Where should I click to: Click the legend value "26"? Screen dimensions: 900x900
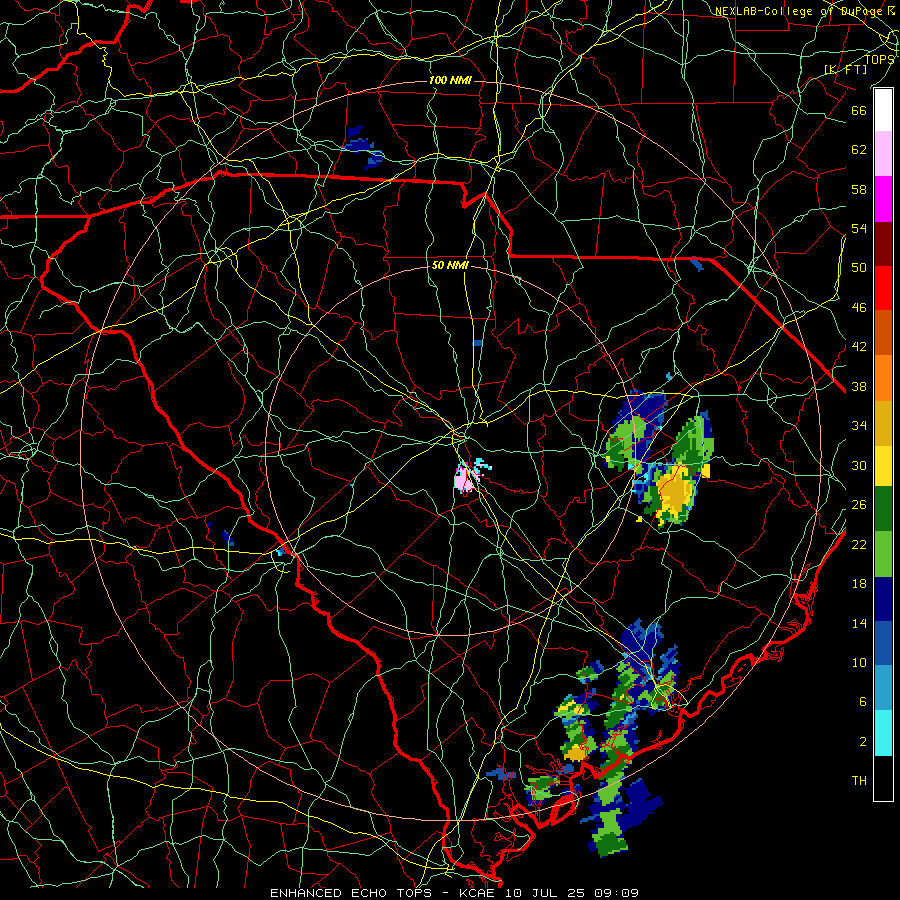click(859, 505)
